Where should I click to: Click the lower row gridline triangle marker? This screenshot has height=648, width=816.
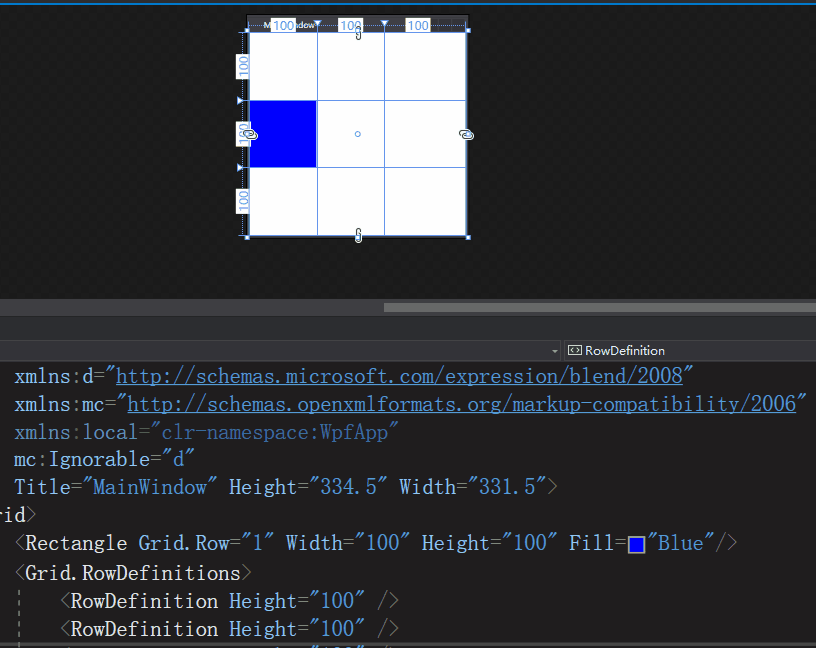(240, 168)
